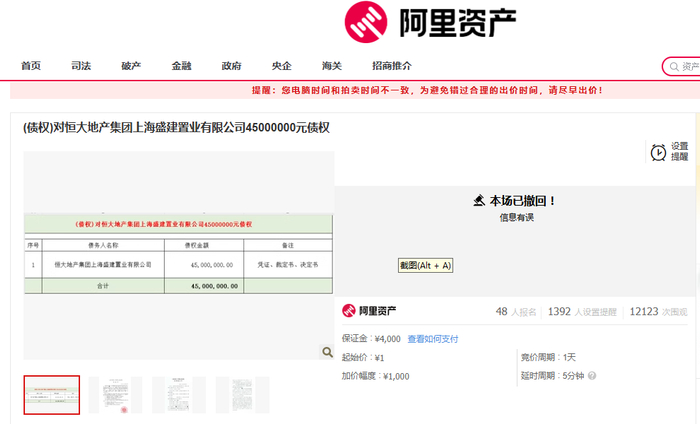This screenshot has height=424, width=700.
Task: Click the 48 人报名 count
Action: click(x=516, y=312)
